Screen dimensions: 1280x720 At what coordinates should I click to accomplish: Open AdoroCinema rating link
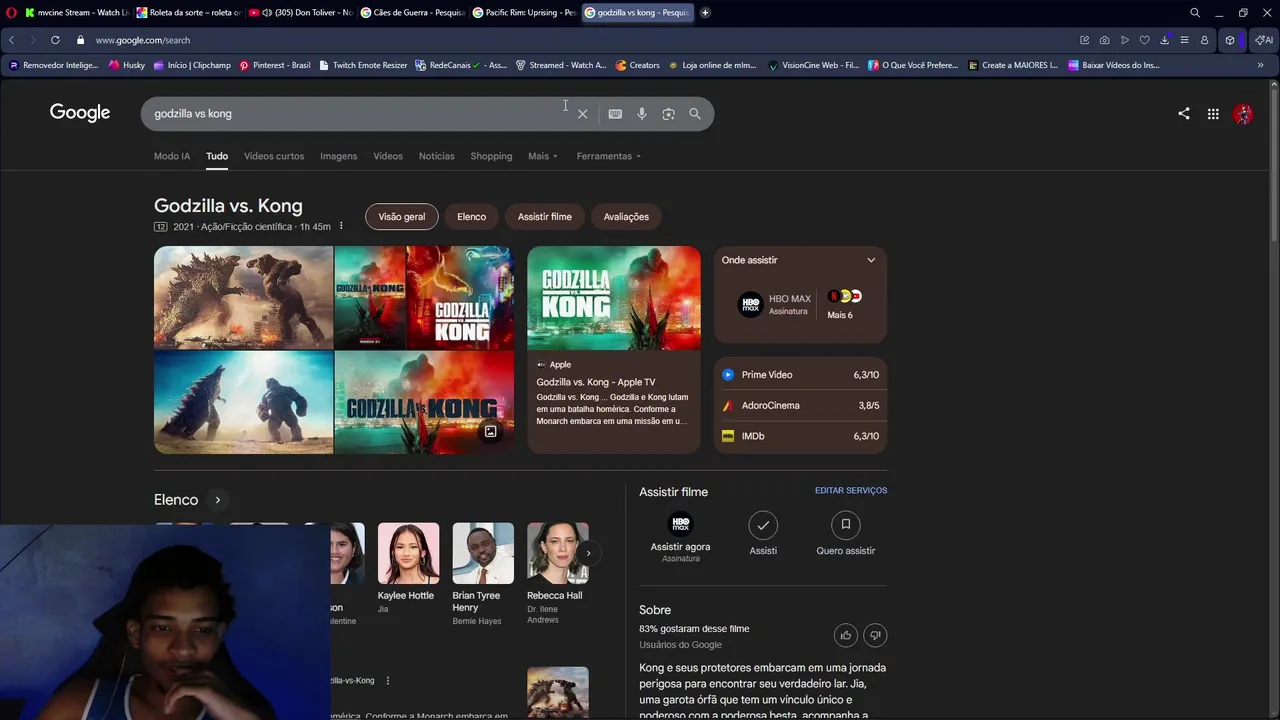click(800, 406)
